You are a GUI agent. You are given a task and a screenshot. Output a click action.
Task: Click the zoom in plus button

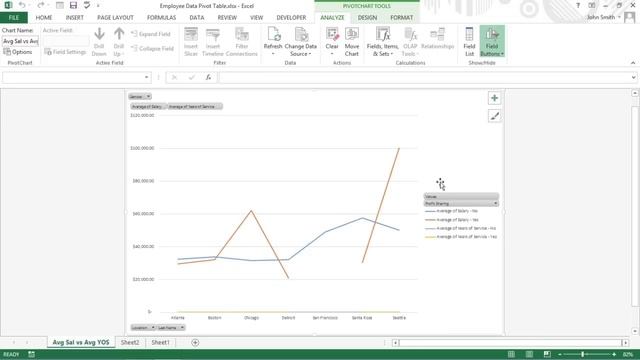pyautogui.click(x=614, y=354)
